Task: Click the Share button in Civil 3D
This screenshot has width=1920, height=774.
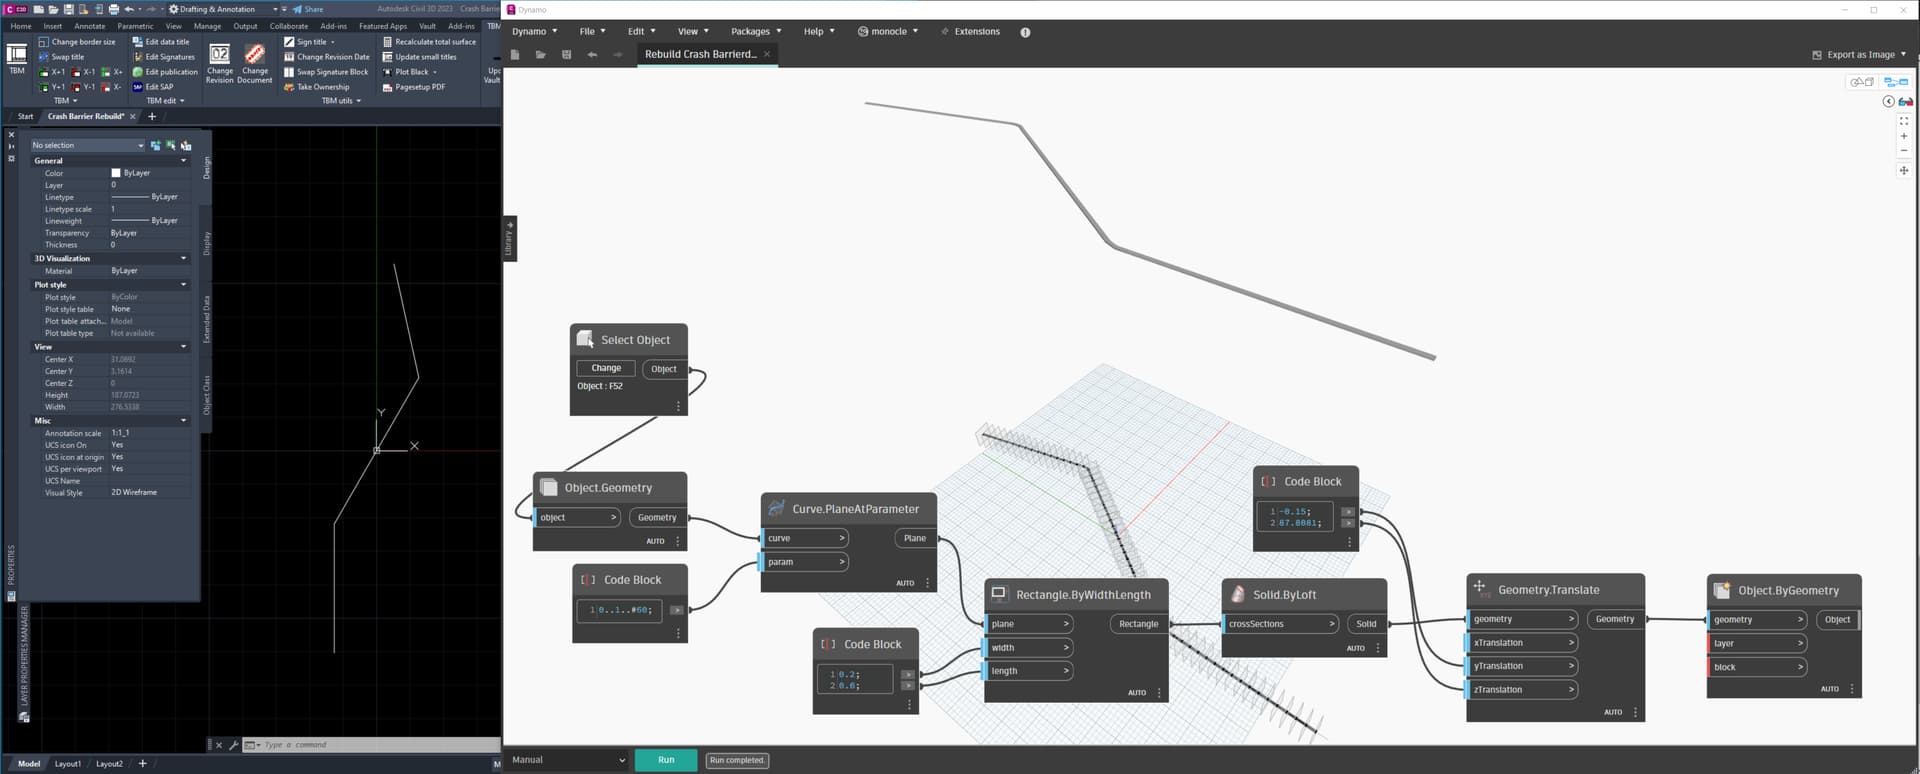Action: pyautogui.click(x=308, y=9)
